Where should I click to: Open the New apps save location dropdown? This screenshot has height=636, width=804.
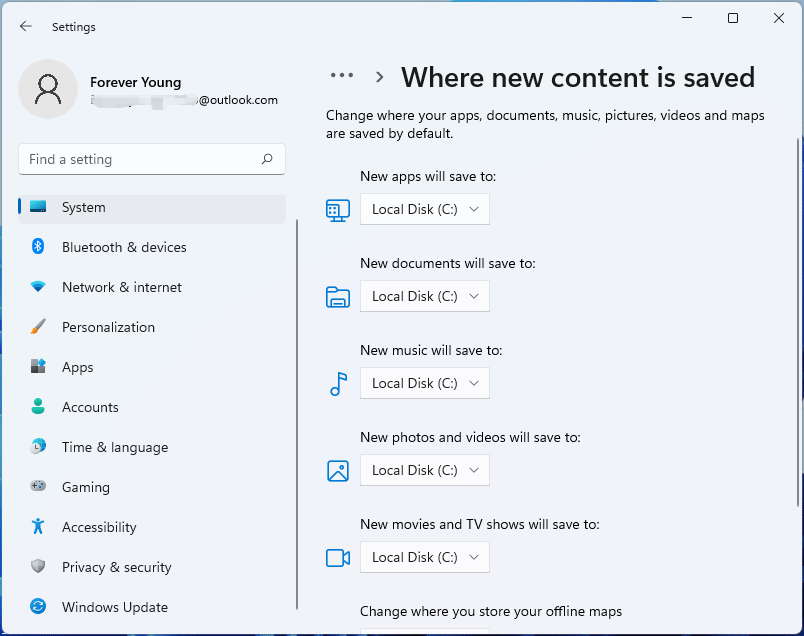click(425, 209)
